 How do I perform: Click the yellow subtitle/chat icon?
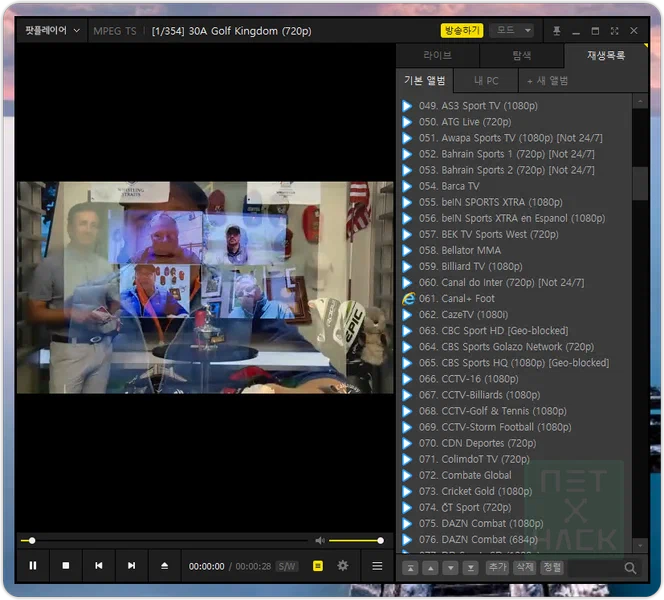point(318,566)
